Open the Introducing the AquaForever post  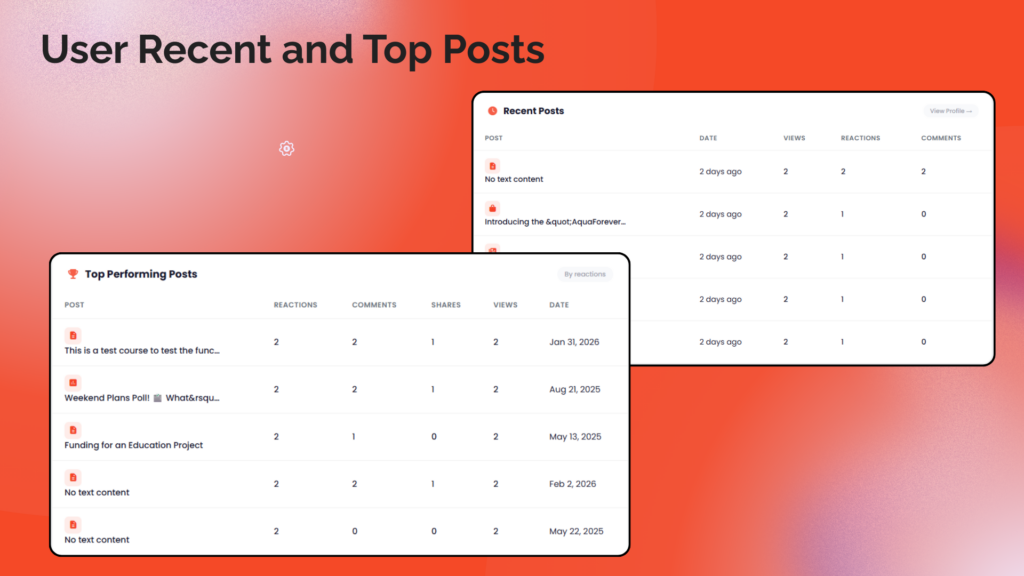555,222
